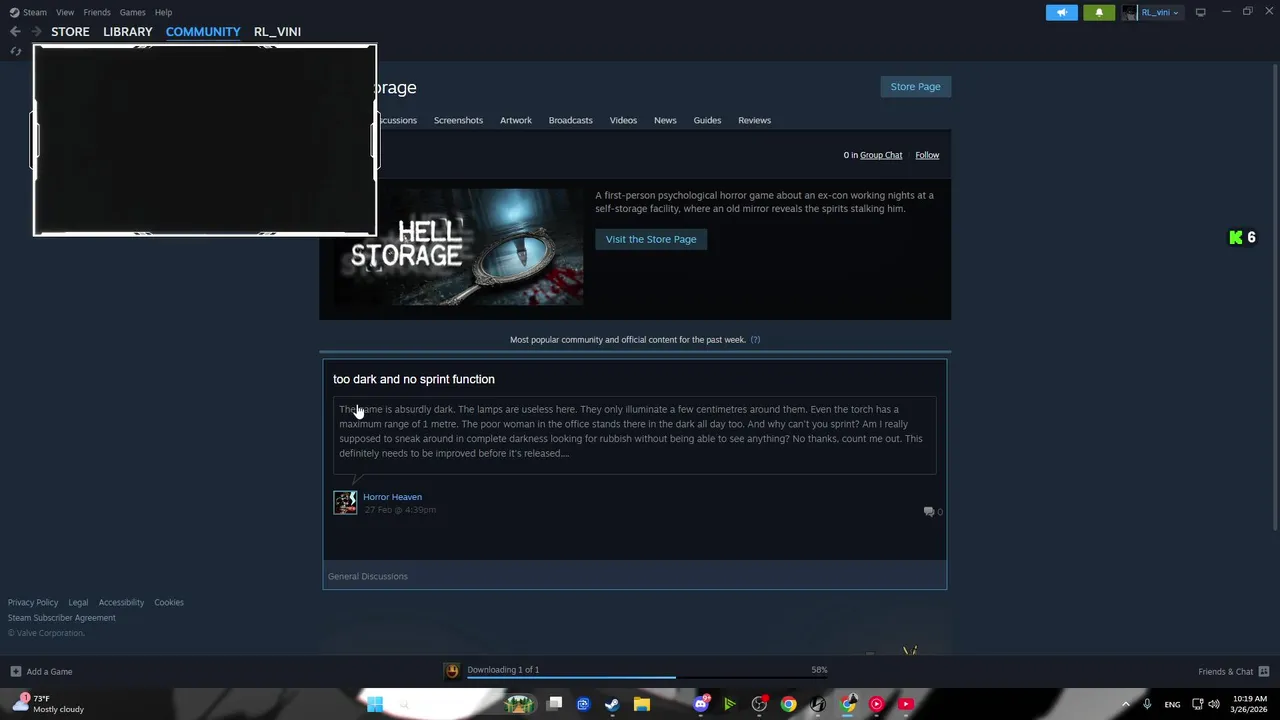
Task: Open the RL_VINI profile section
Action: tap(277, 31)
